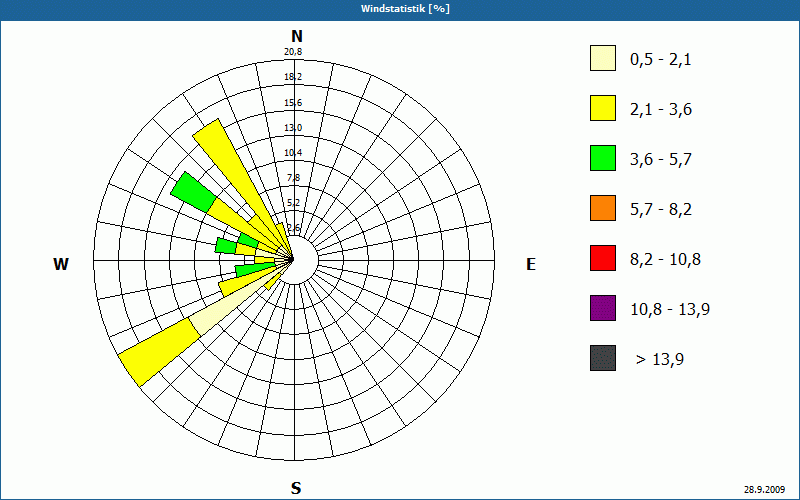Click the orange 5,7 - 8,2 legend swatch
This screenshot has width=800, height=500.
click(603, 208)
